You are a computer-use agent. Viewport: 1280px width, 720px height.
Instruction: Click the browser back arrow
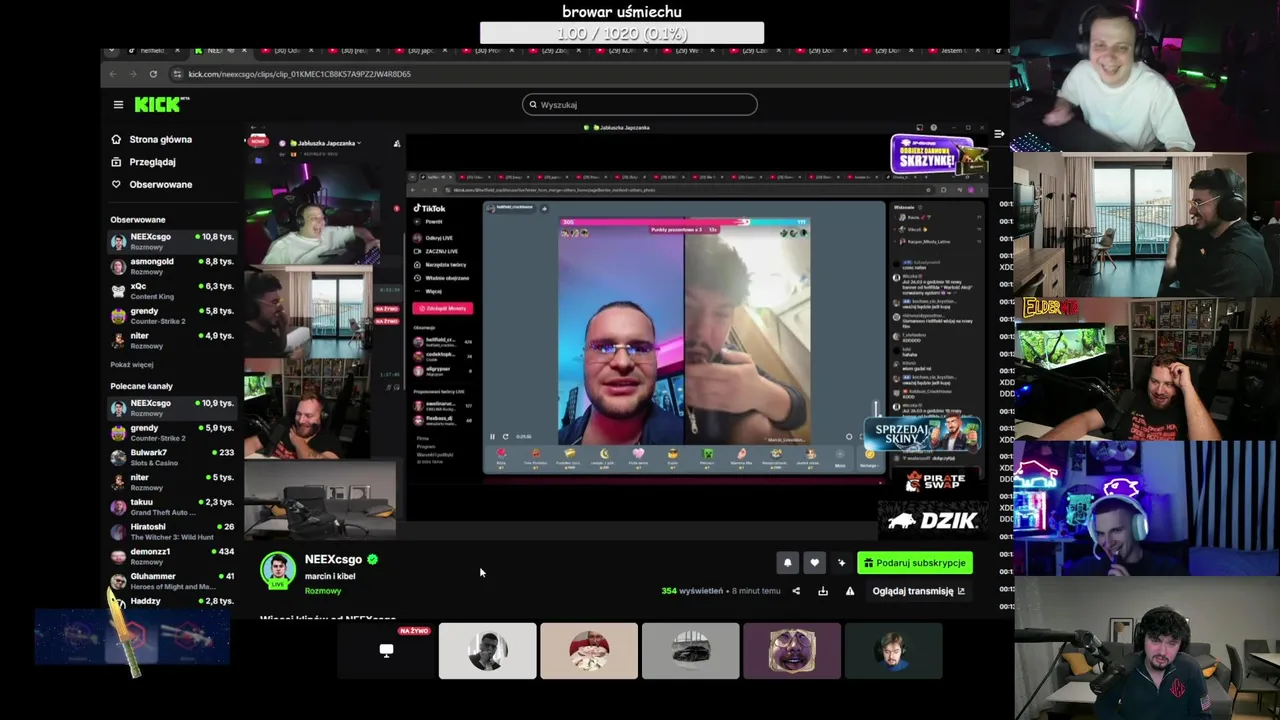(x=112, y=74)
